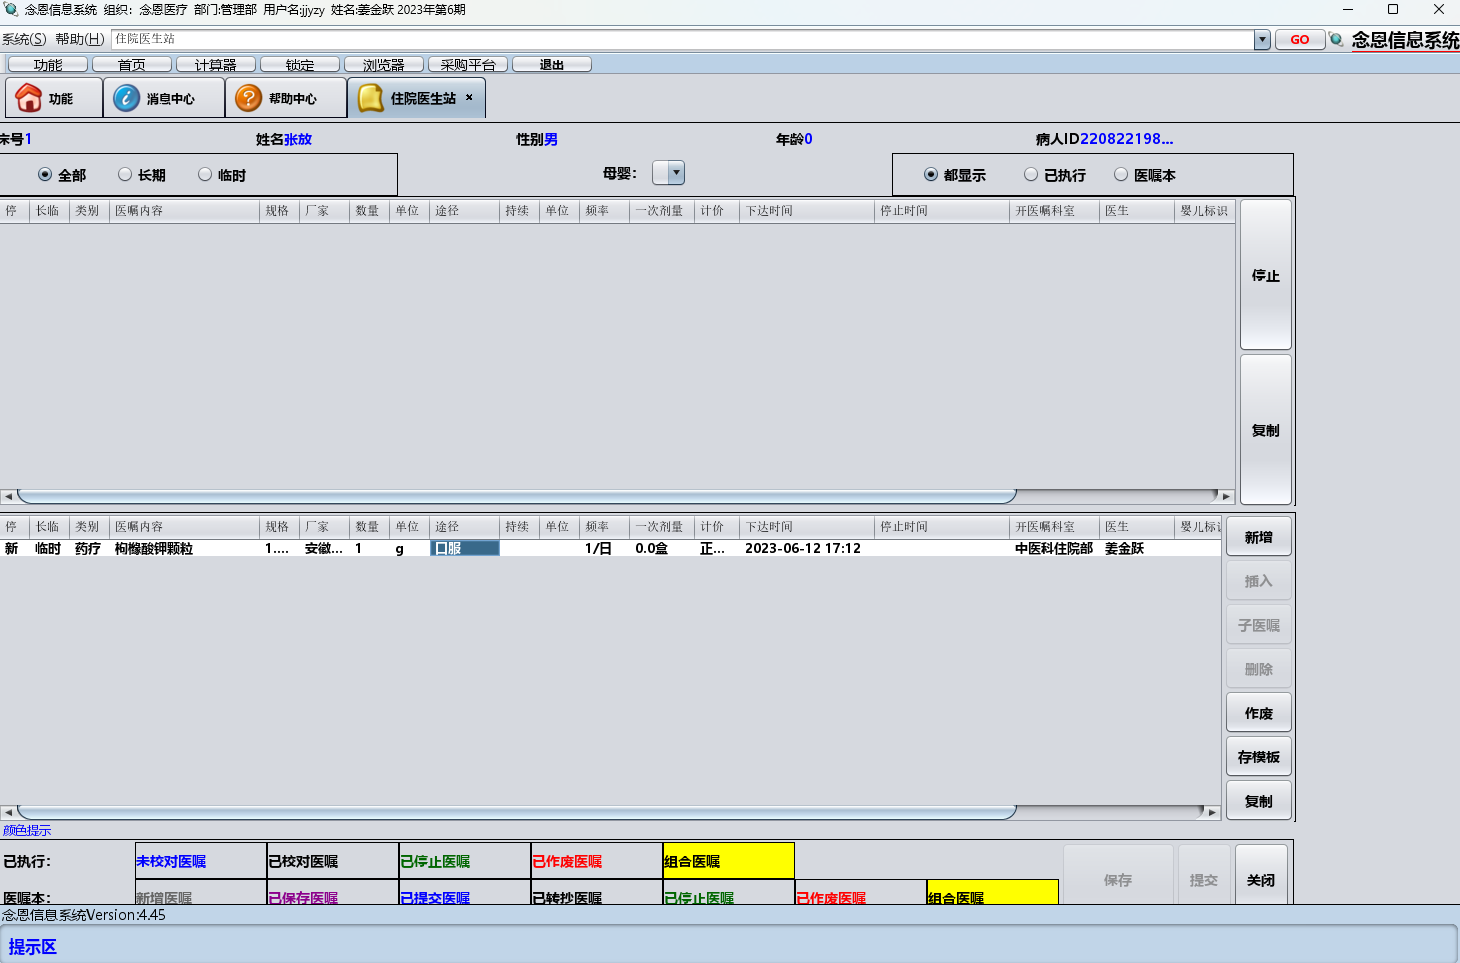Select the 临时 radio button

click(x=205, y=175)
